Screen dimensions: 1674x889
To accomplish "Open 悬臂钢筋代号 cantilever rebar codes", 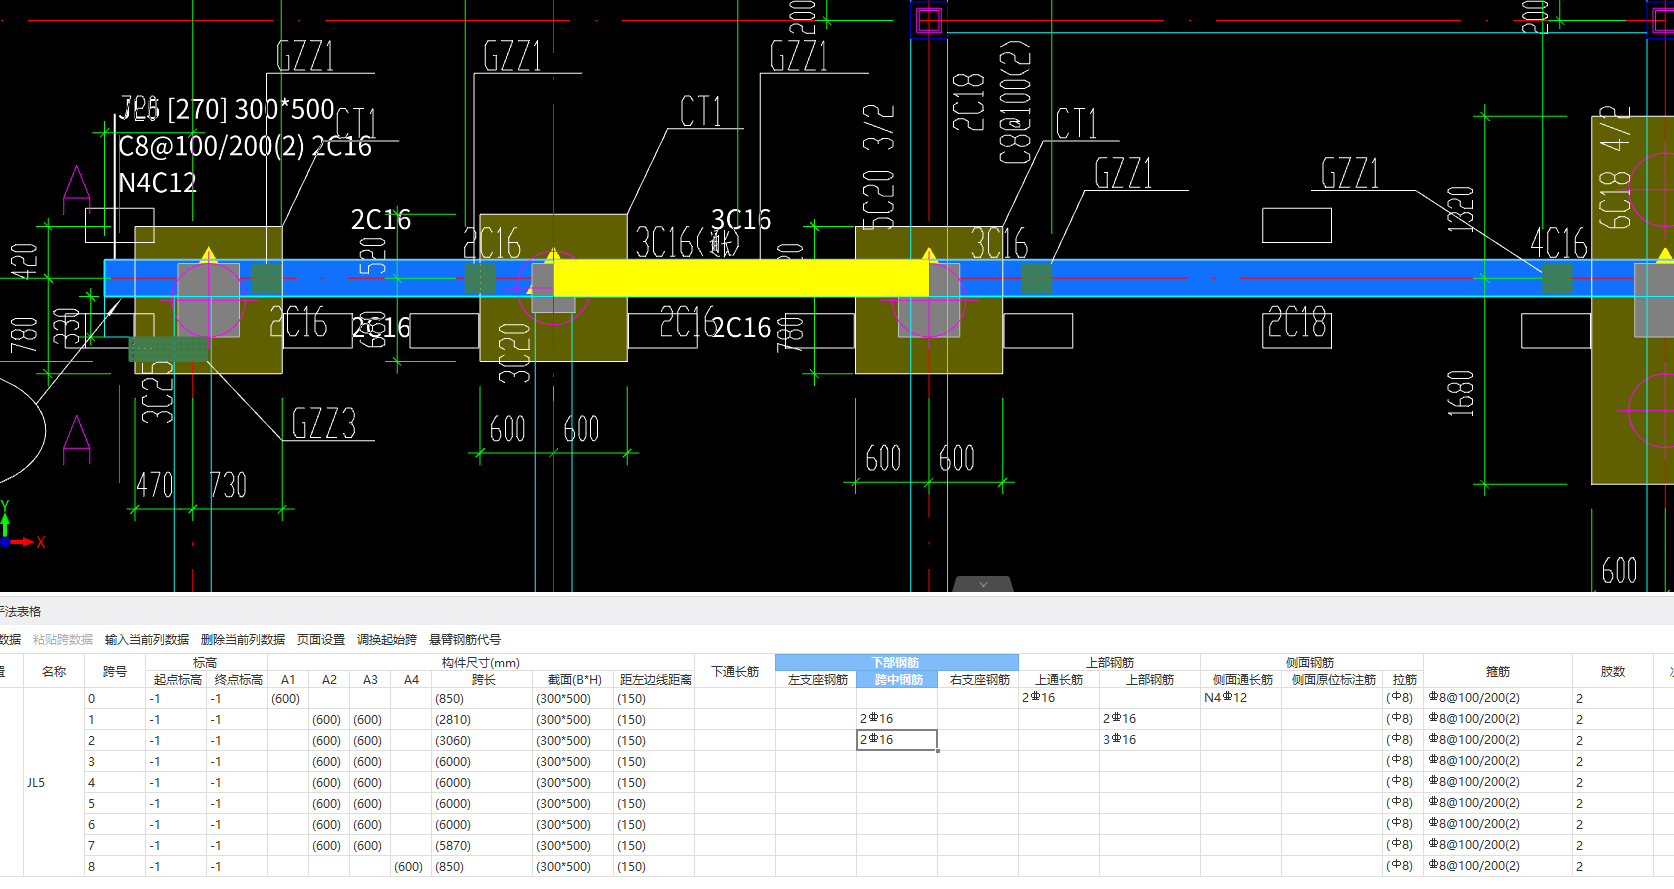I will pos(465,639).
